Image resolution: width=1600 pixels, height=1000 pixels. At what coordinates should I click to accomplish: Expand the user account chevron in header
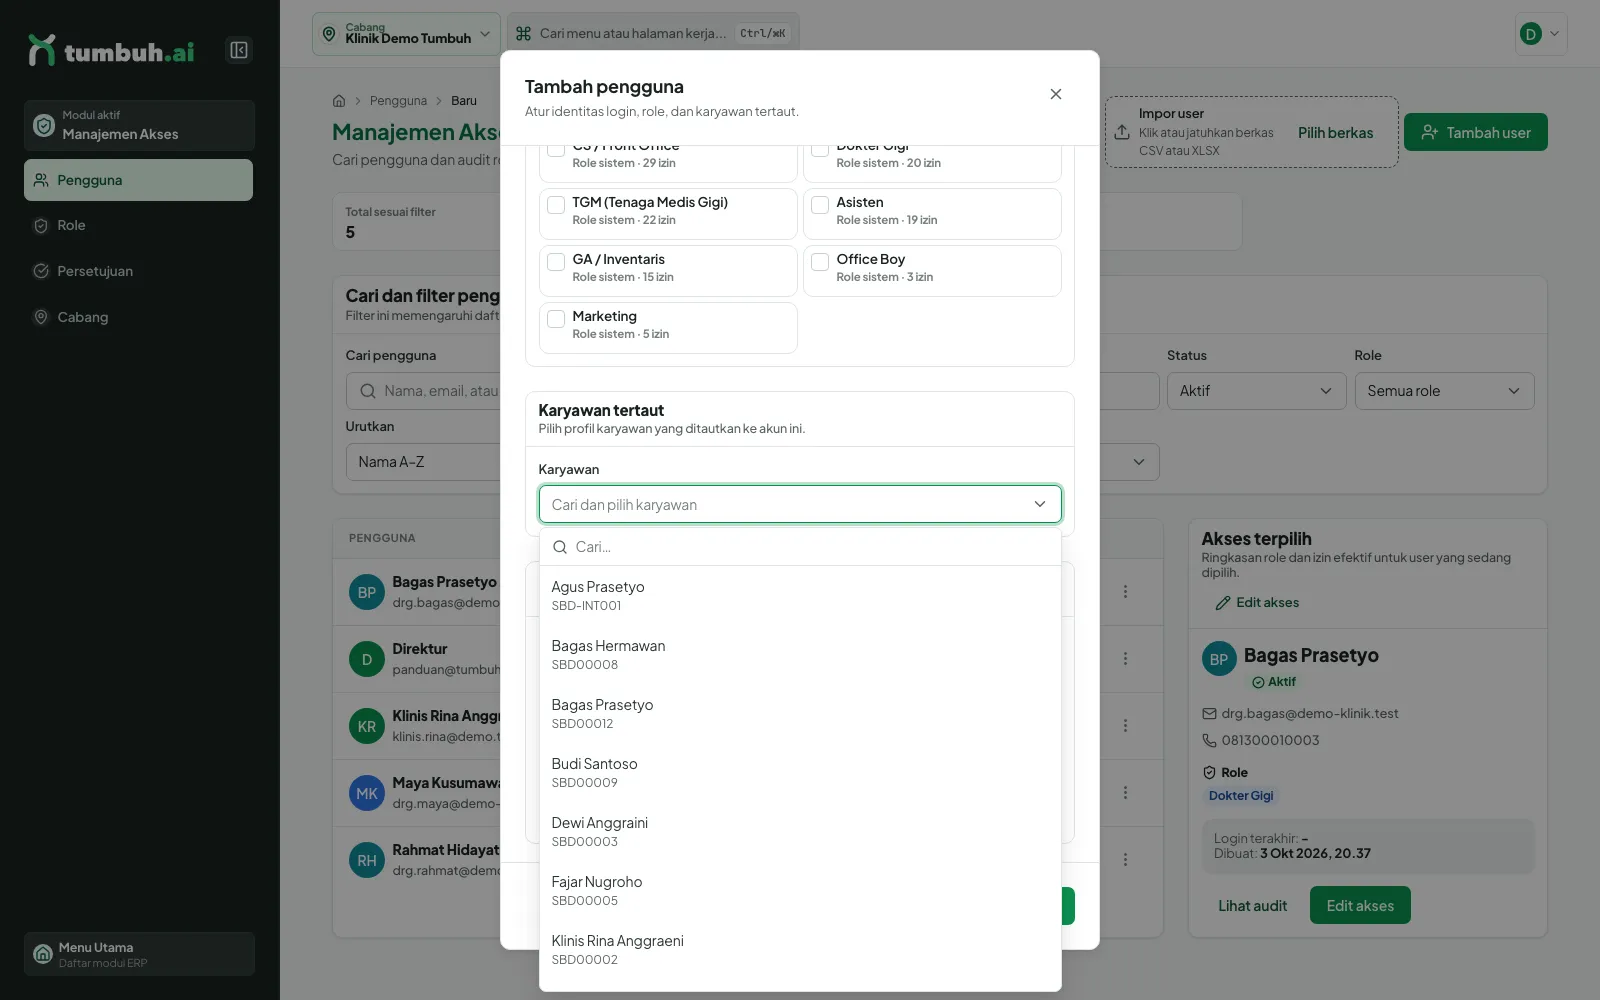(x=1554, y=34)
